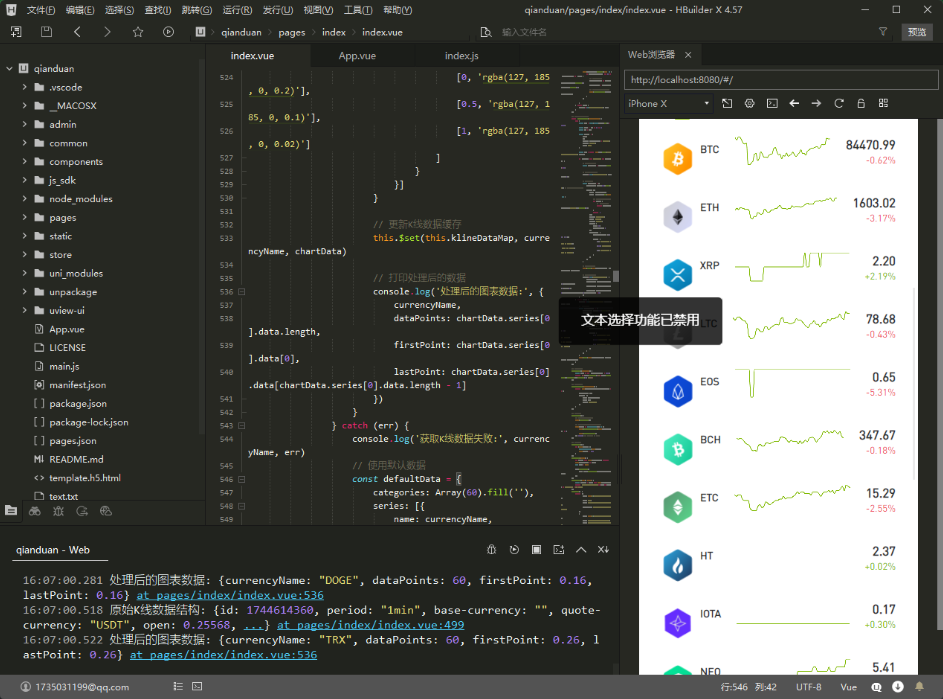Go back in the built-in Web browser
This screenshot has width=943, height=699.
point(794,103)
